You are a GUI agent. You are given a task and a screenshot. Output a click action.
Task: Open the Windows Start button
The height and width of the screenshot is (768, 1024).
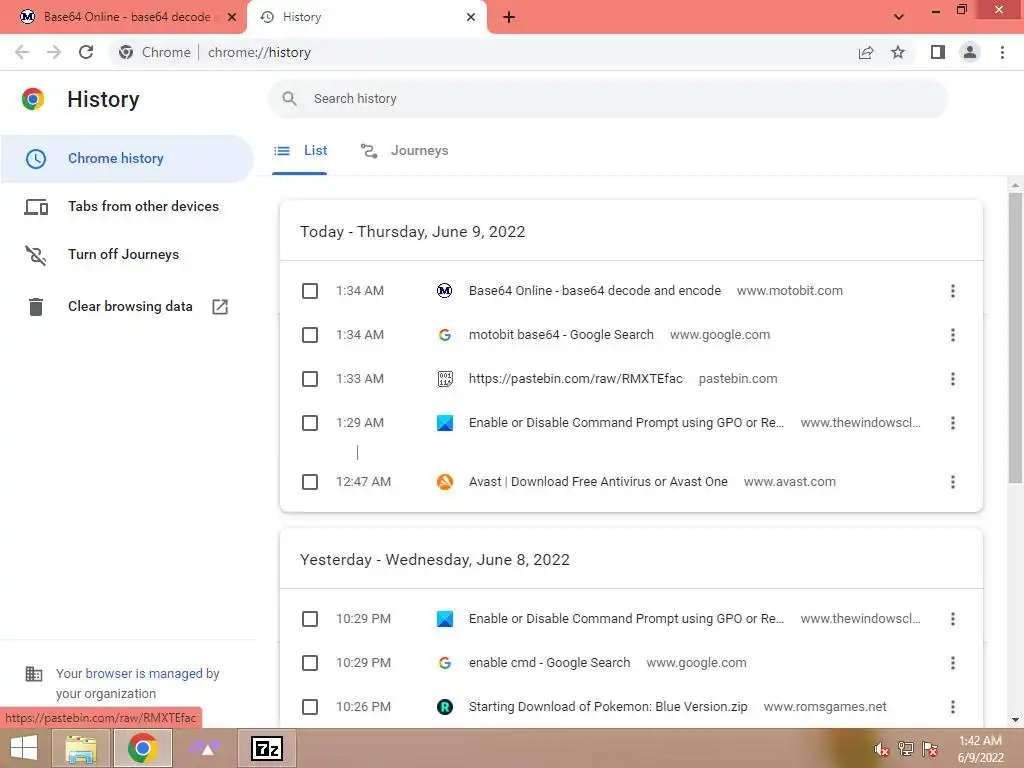(24, 748)
